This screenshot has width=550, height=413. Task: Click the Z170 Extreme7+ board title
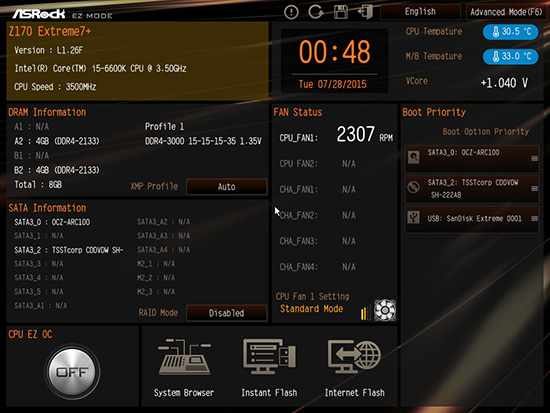[49, 32]
